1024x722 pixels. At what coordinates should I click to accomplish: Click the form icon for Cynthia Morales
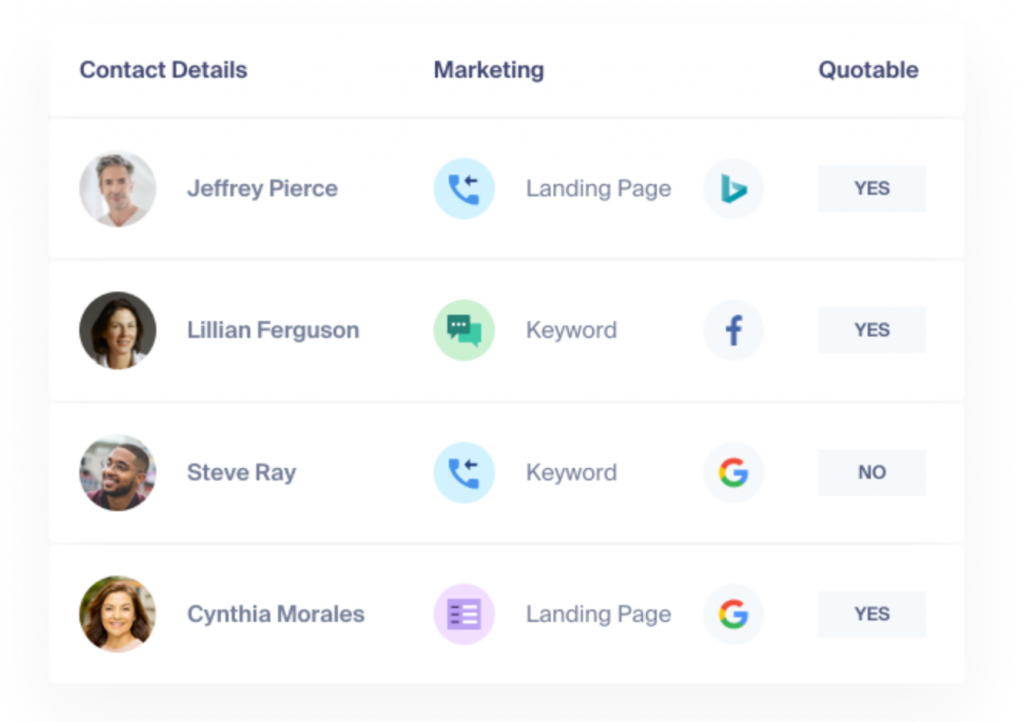point(464,614)
